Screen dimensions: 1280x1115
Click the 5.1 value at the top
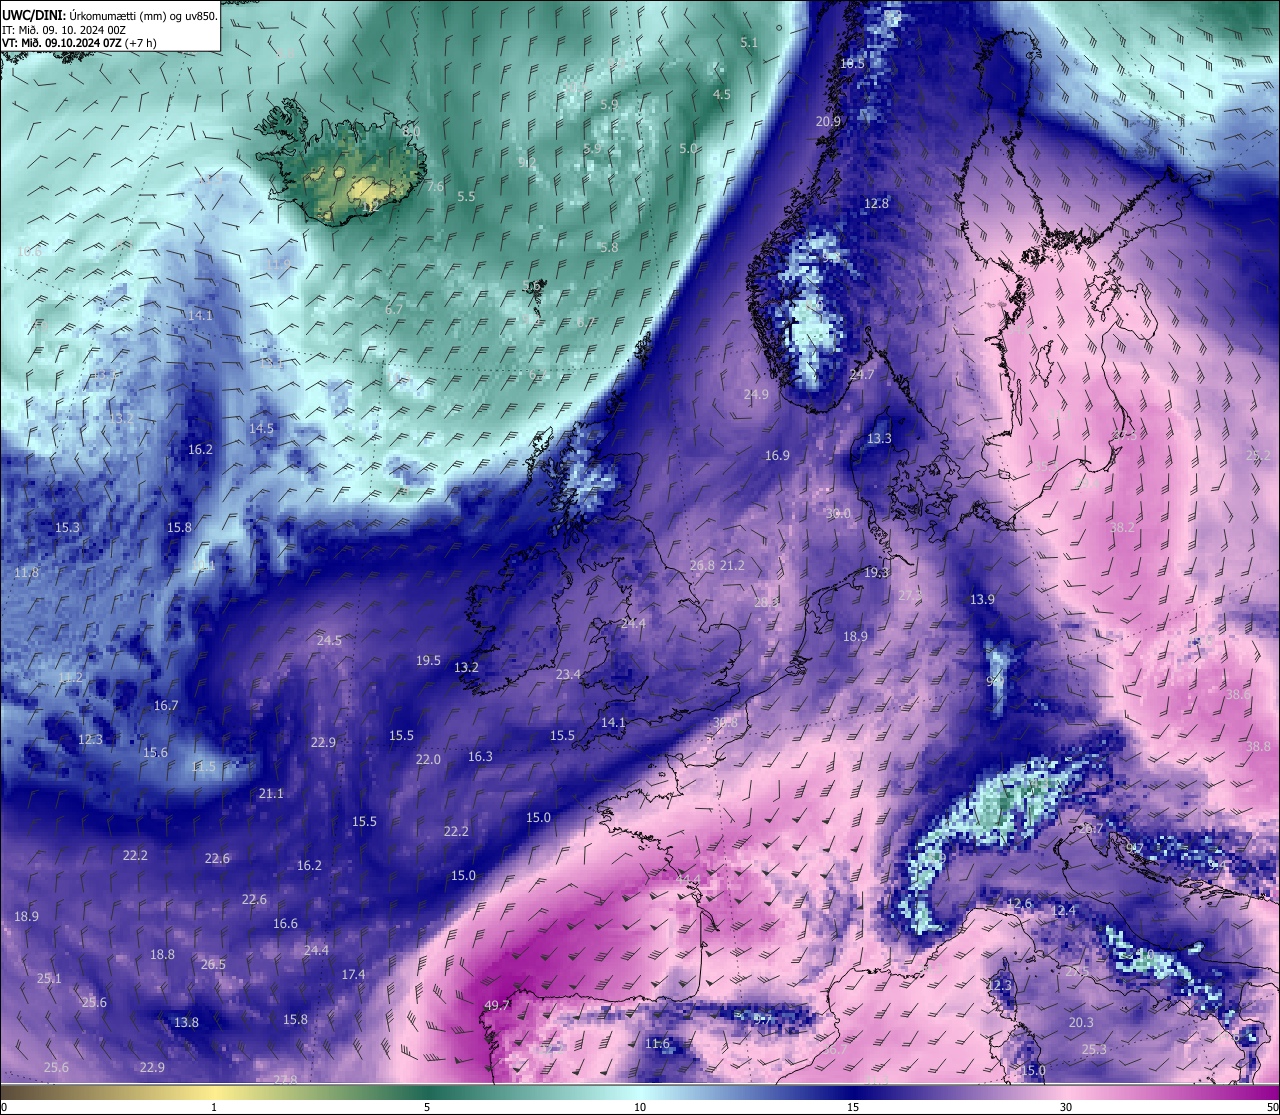[749, 43]
